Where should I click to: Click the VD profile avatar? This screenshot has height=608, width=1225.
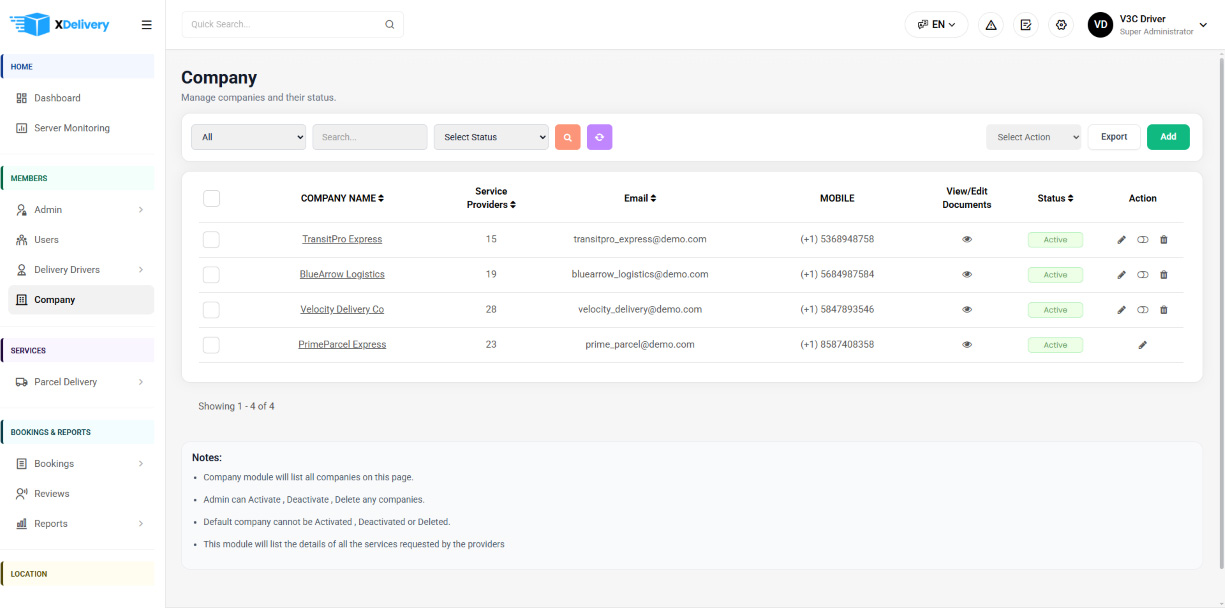pyautogui.click(x=1100, y=25)
